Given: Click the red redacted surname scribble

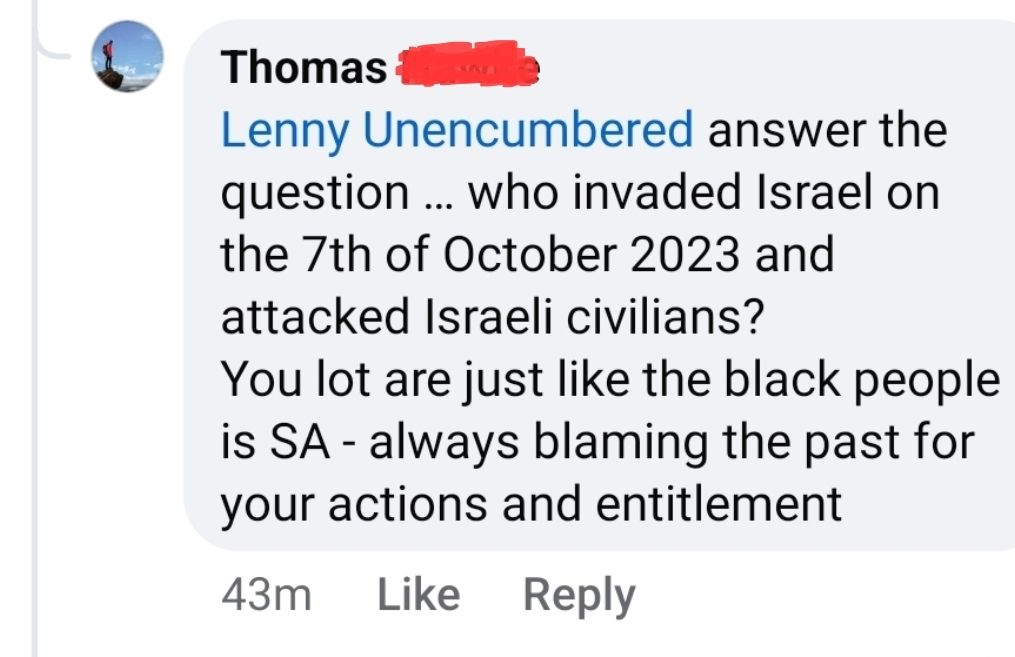Looking at the screenshot, I should pos(466,65).
